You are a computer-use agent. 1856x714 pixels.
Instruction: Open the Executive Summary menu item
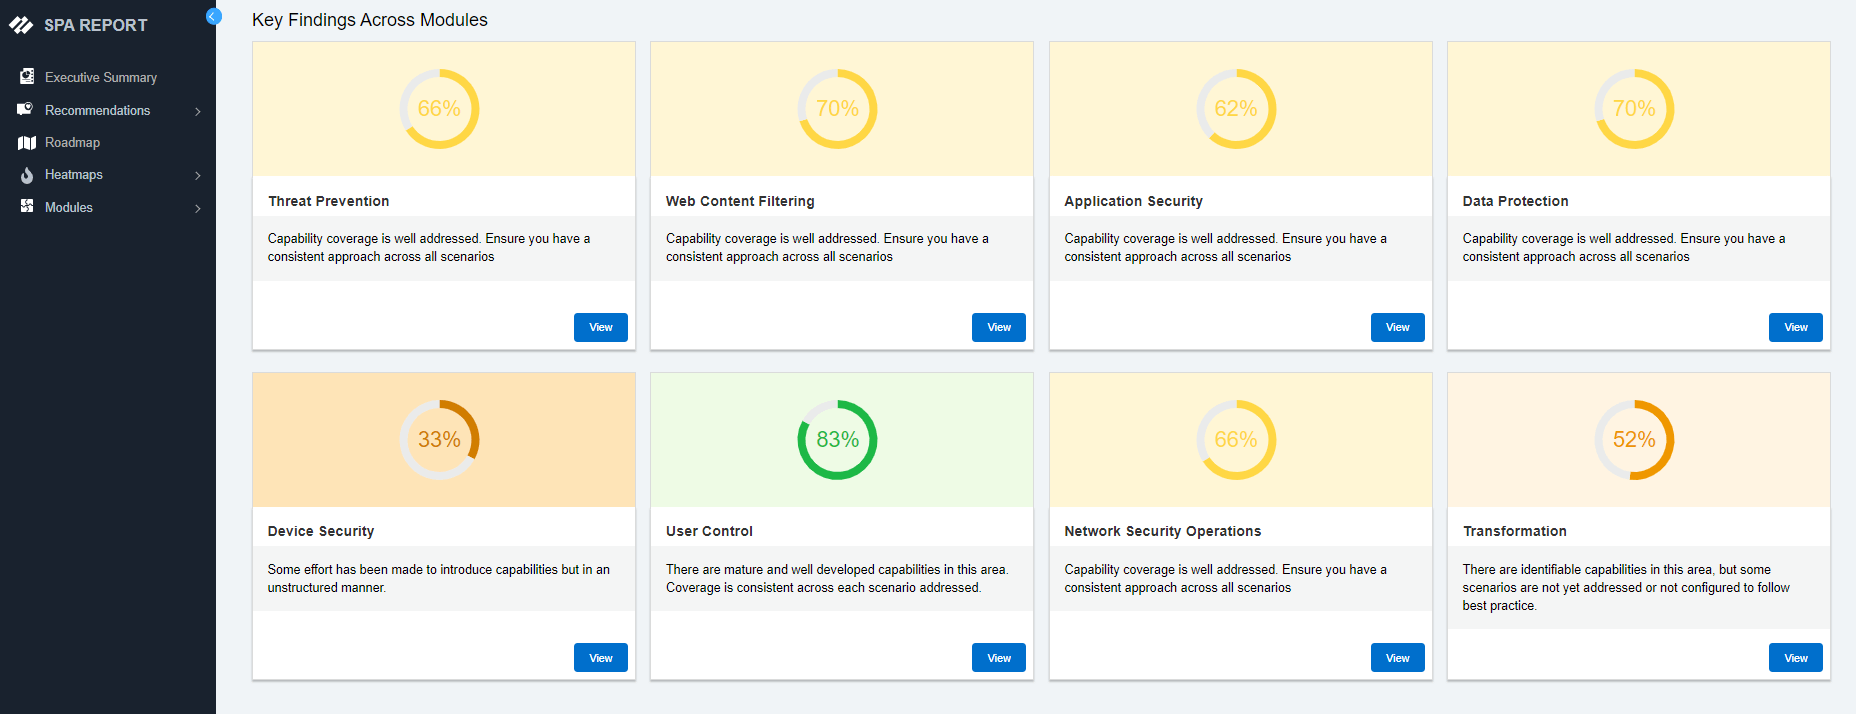click(x=100, y=77)
